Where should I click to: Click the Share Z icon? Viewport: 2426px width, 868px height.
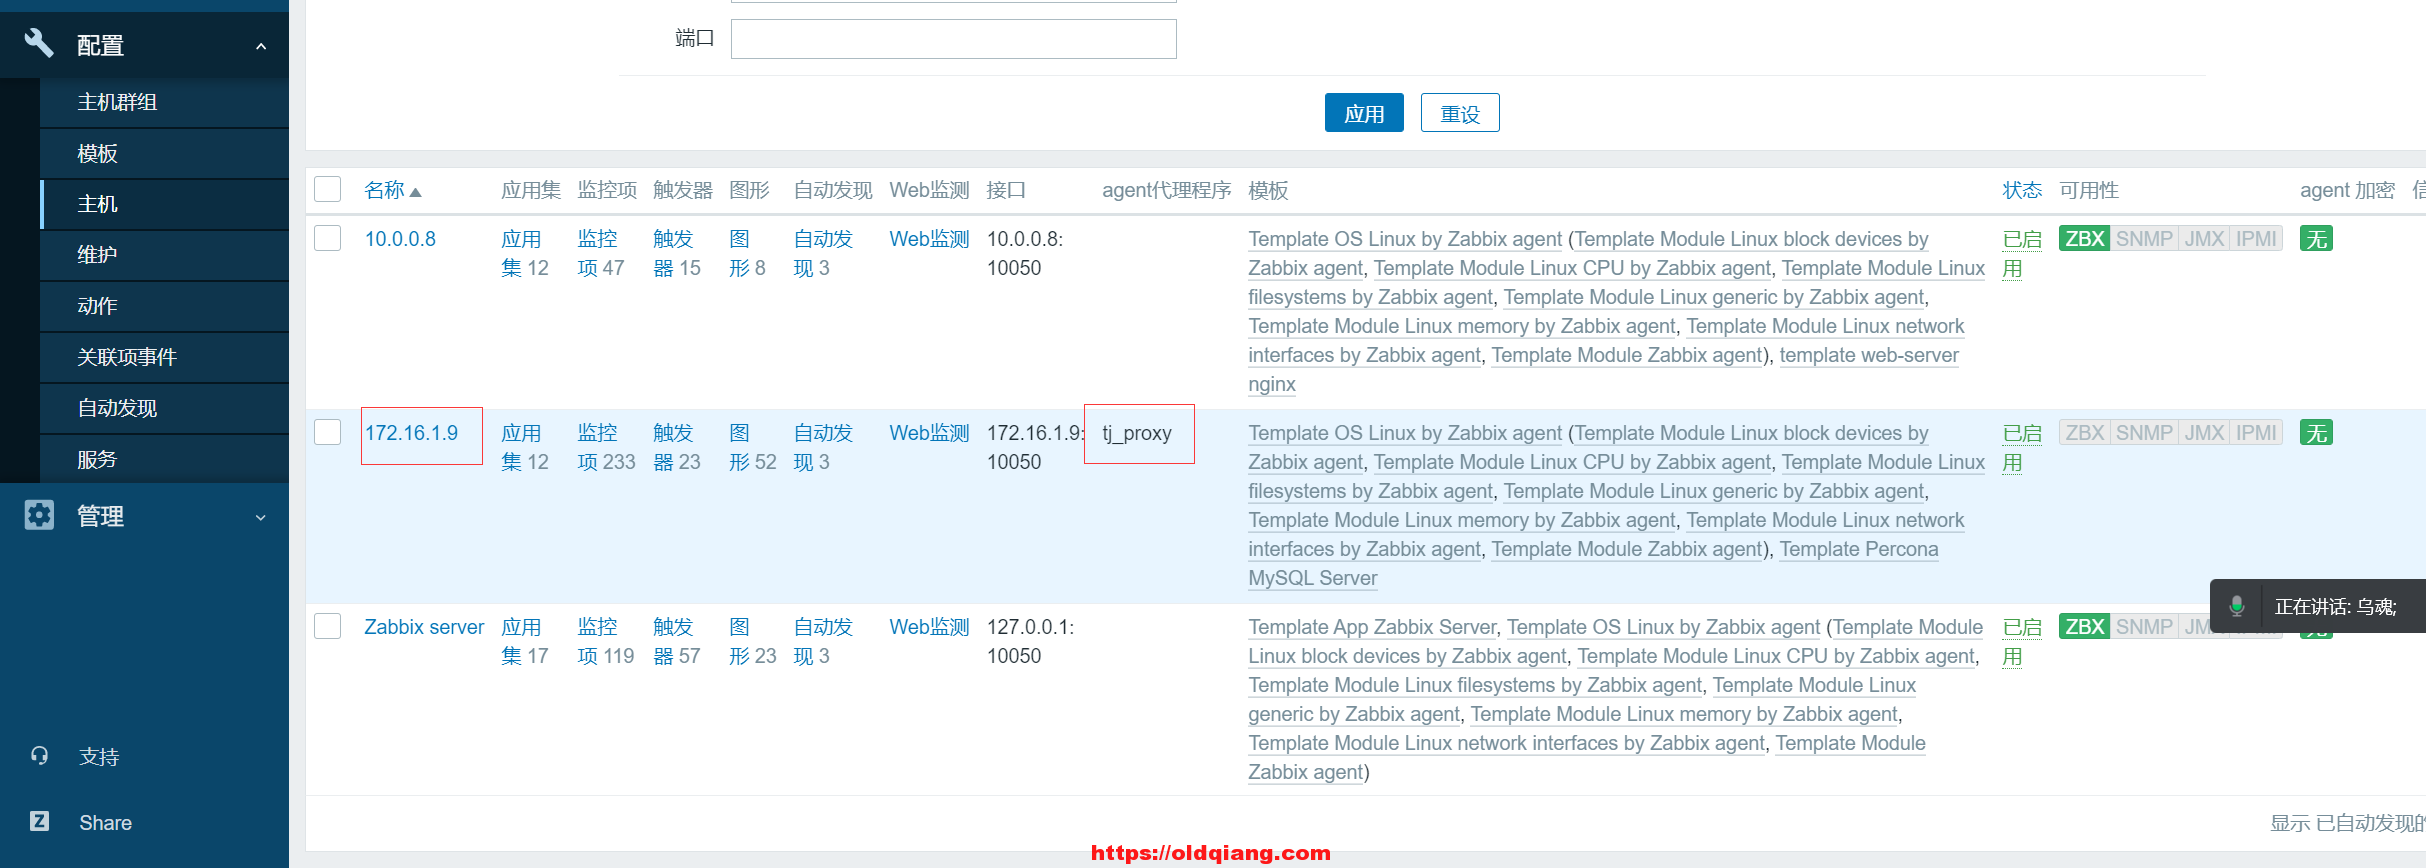point(39,821)
